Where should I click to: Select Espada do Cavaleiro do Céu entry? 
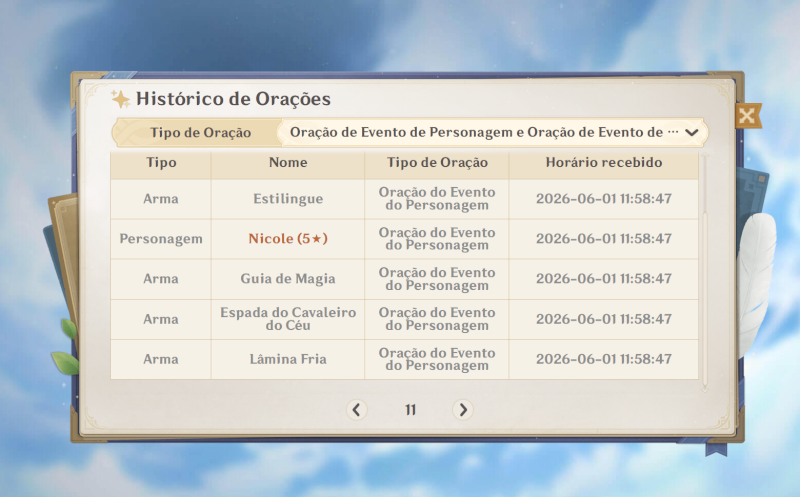coord(288,319)
